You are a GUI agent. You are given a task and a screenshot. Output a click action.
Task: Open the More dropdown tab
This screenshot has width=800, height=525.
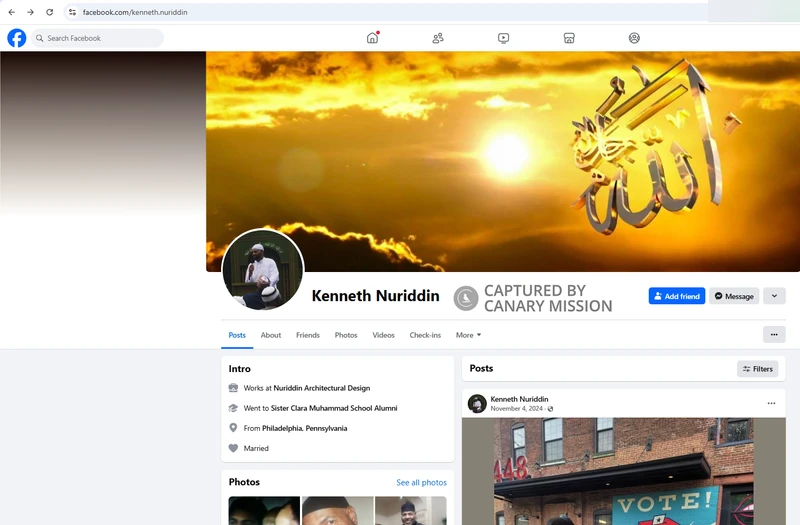[x=468, y=335]
